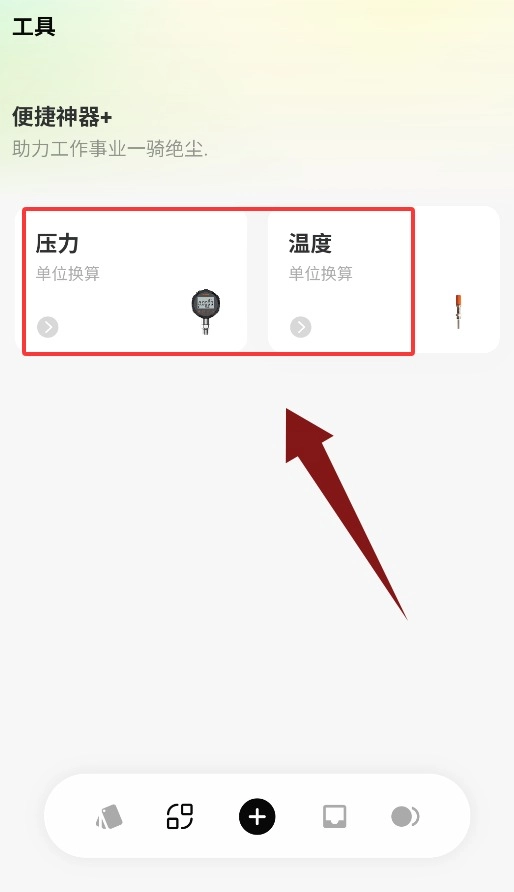Tap the 便捷神器+ heading
The width and height of the screenshot is (514, 892).
coord(62,117)
